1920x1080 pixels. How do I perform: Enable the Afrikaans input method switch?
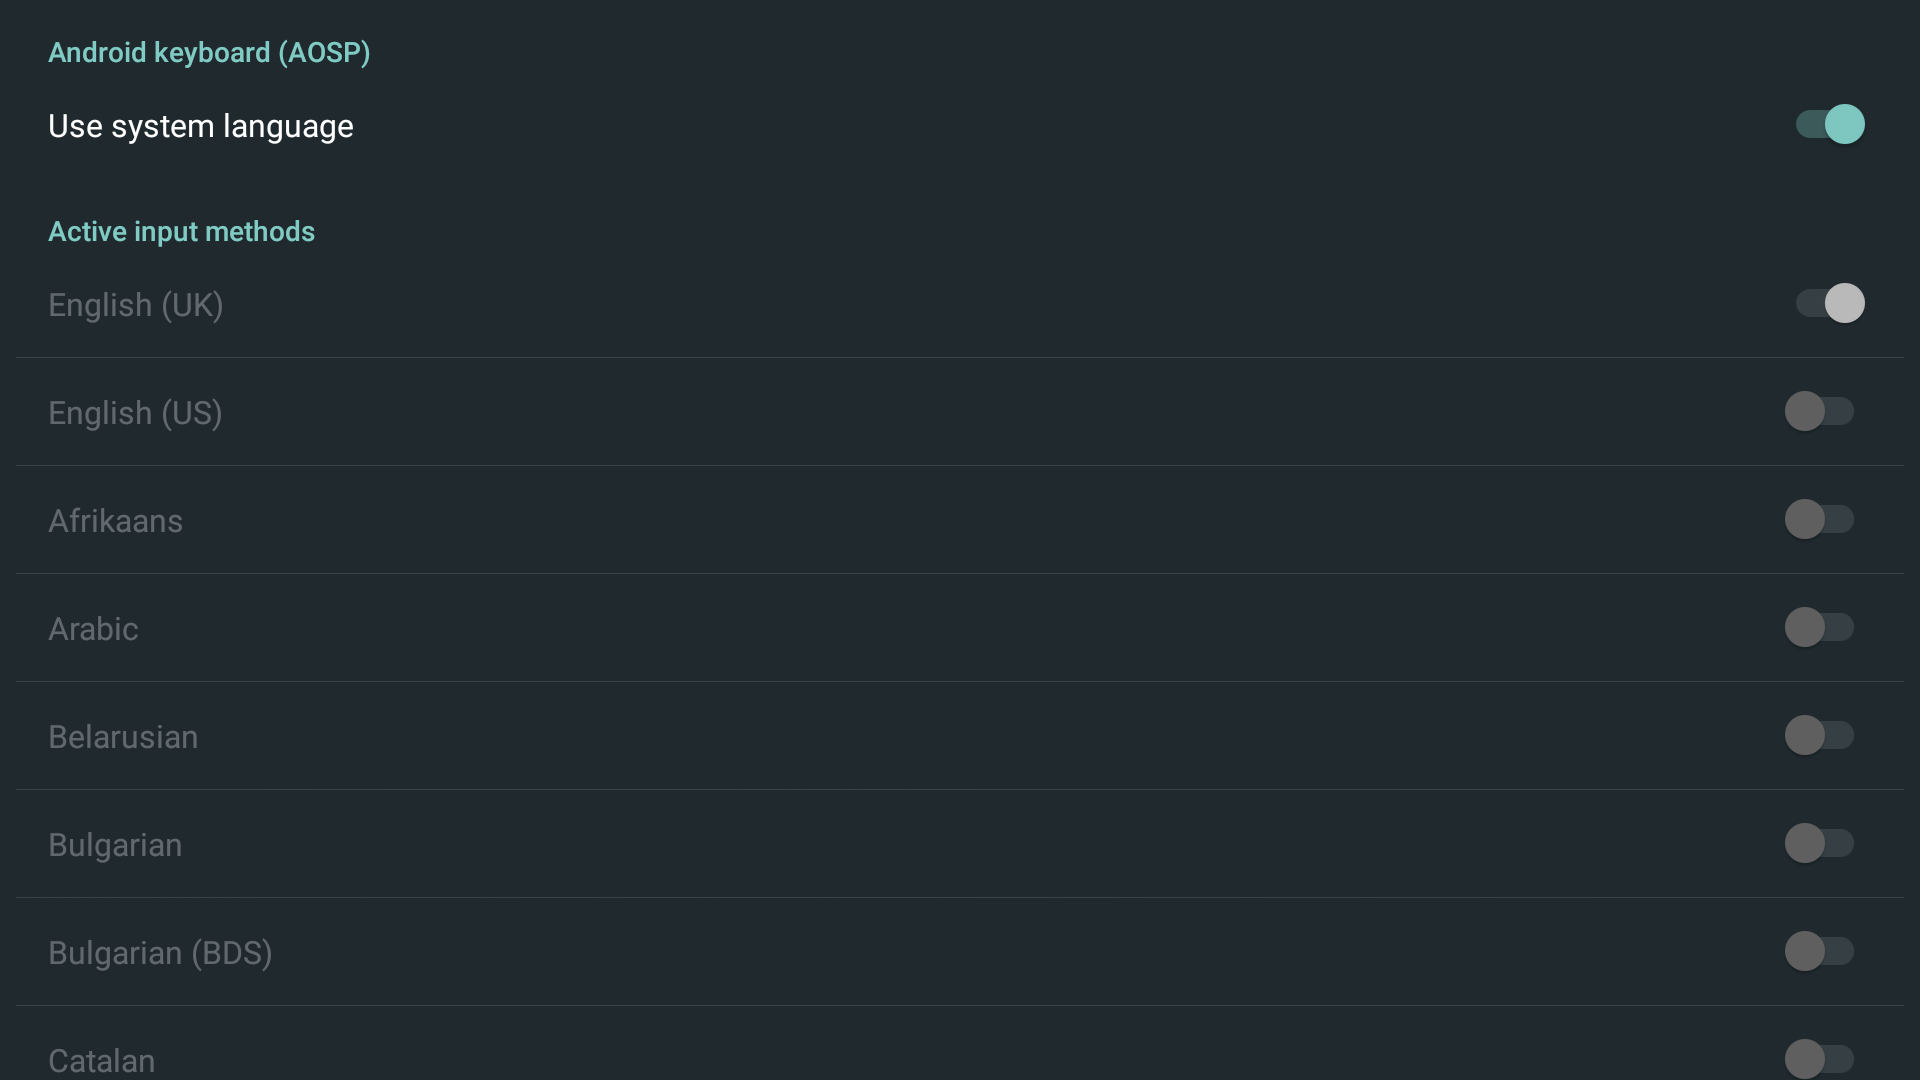point(1819,520)
